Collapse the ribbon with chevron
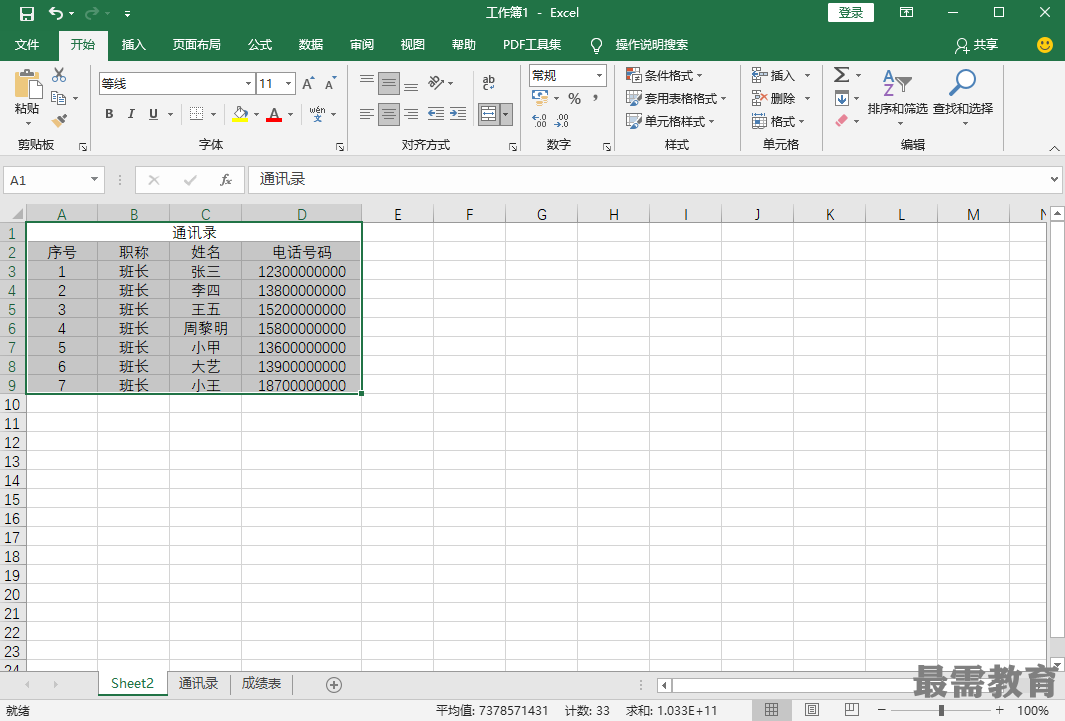 [x=1054, y=148]
